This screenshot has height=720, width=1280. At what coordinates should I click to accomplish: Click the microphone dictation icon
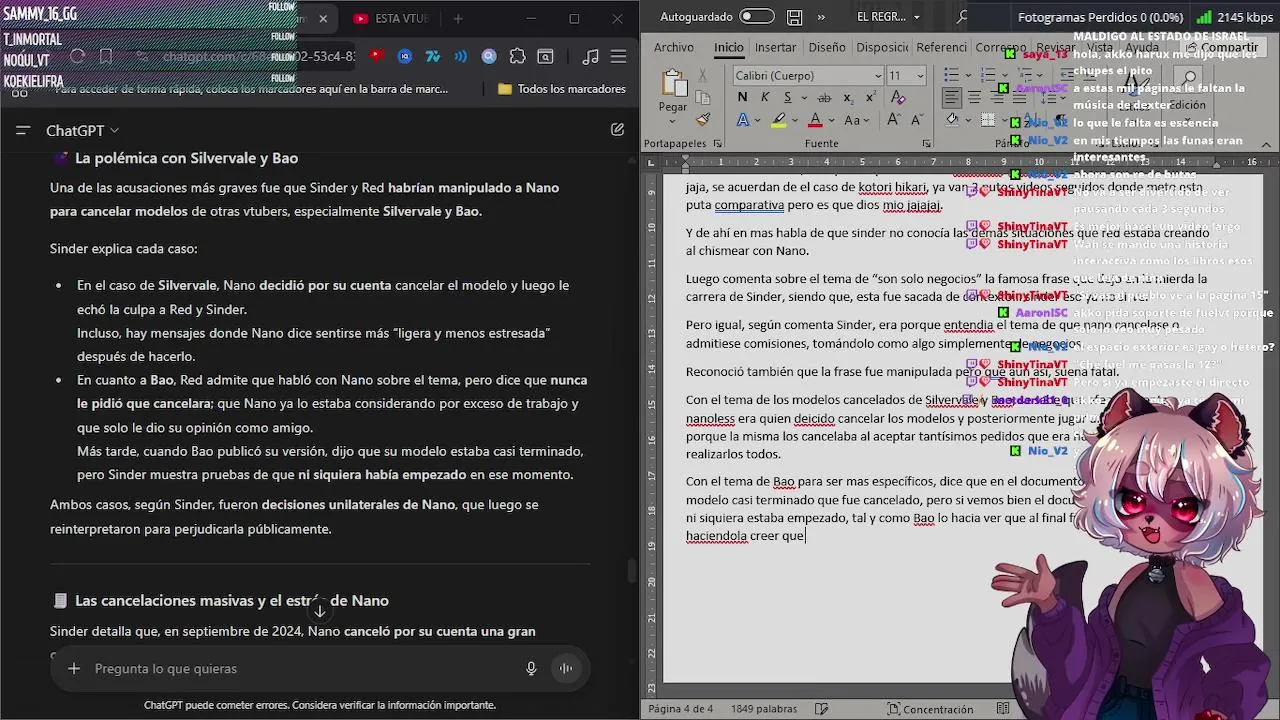[x=531, y=668]
